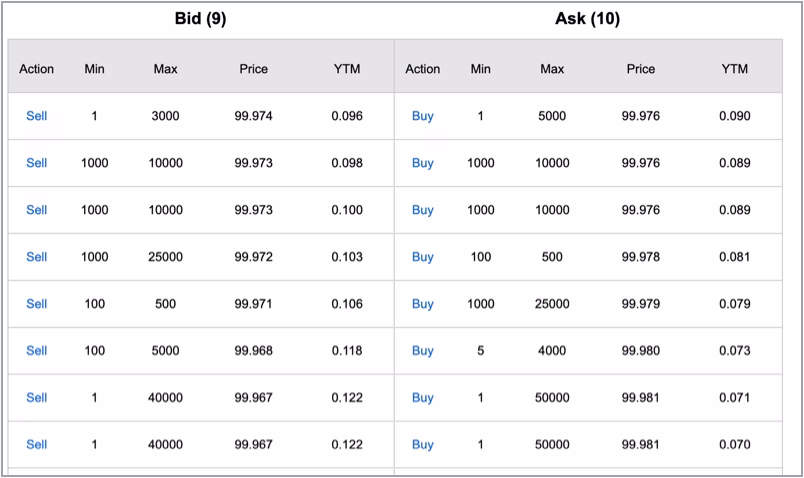804x478 pixels.
Task: Click Buy on the ask with YTM 0.071
Action: click(x=422, y=398)
